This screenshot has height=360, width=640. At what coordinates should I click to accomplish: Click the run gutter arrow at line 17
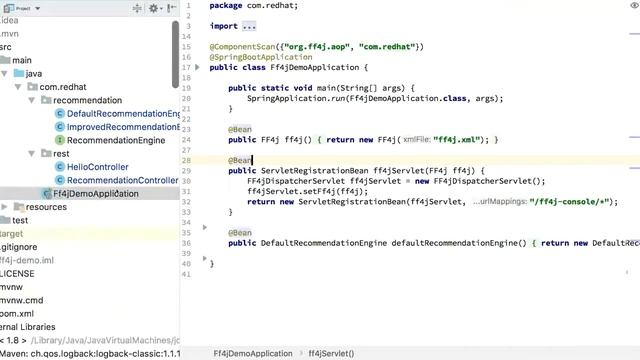click(198, 67)
